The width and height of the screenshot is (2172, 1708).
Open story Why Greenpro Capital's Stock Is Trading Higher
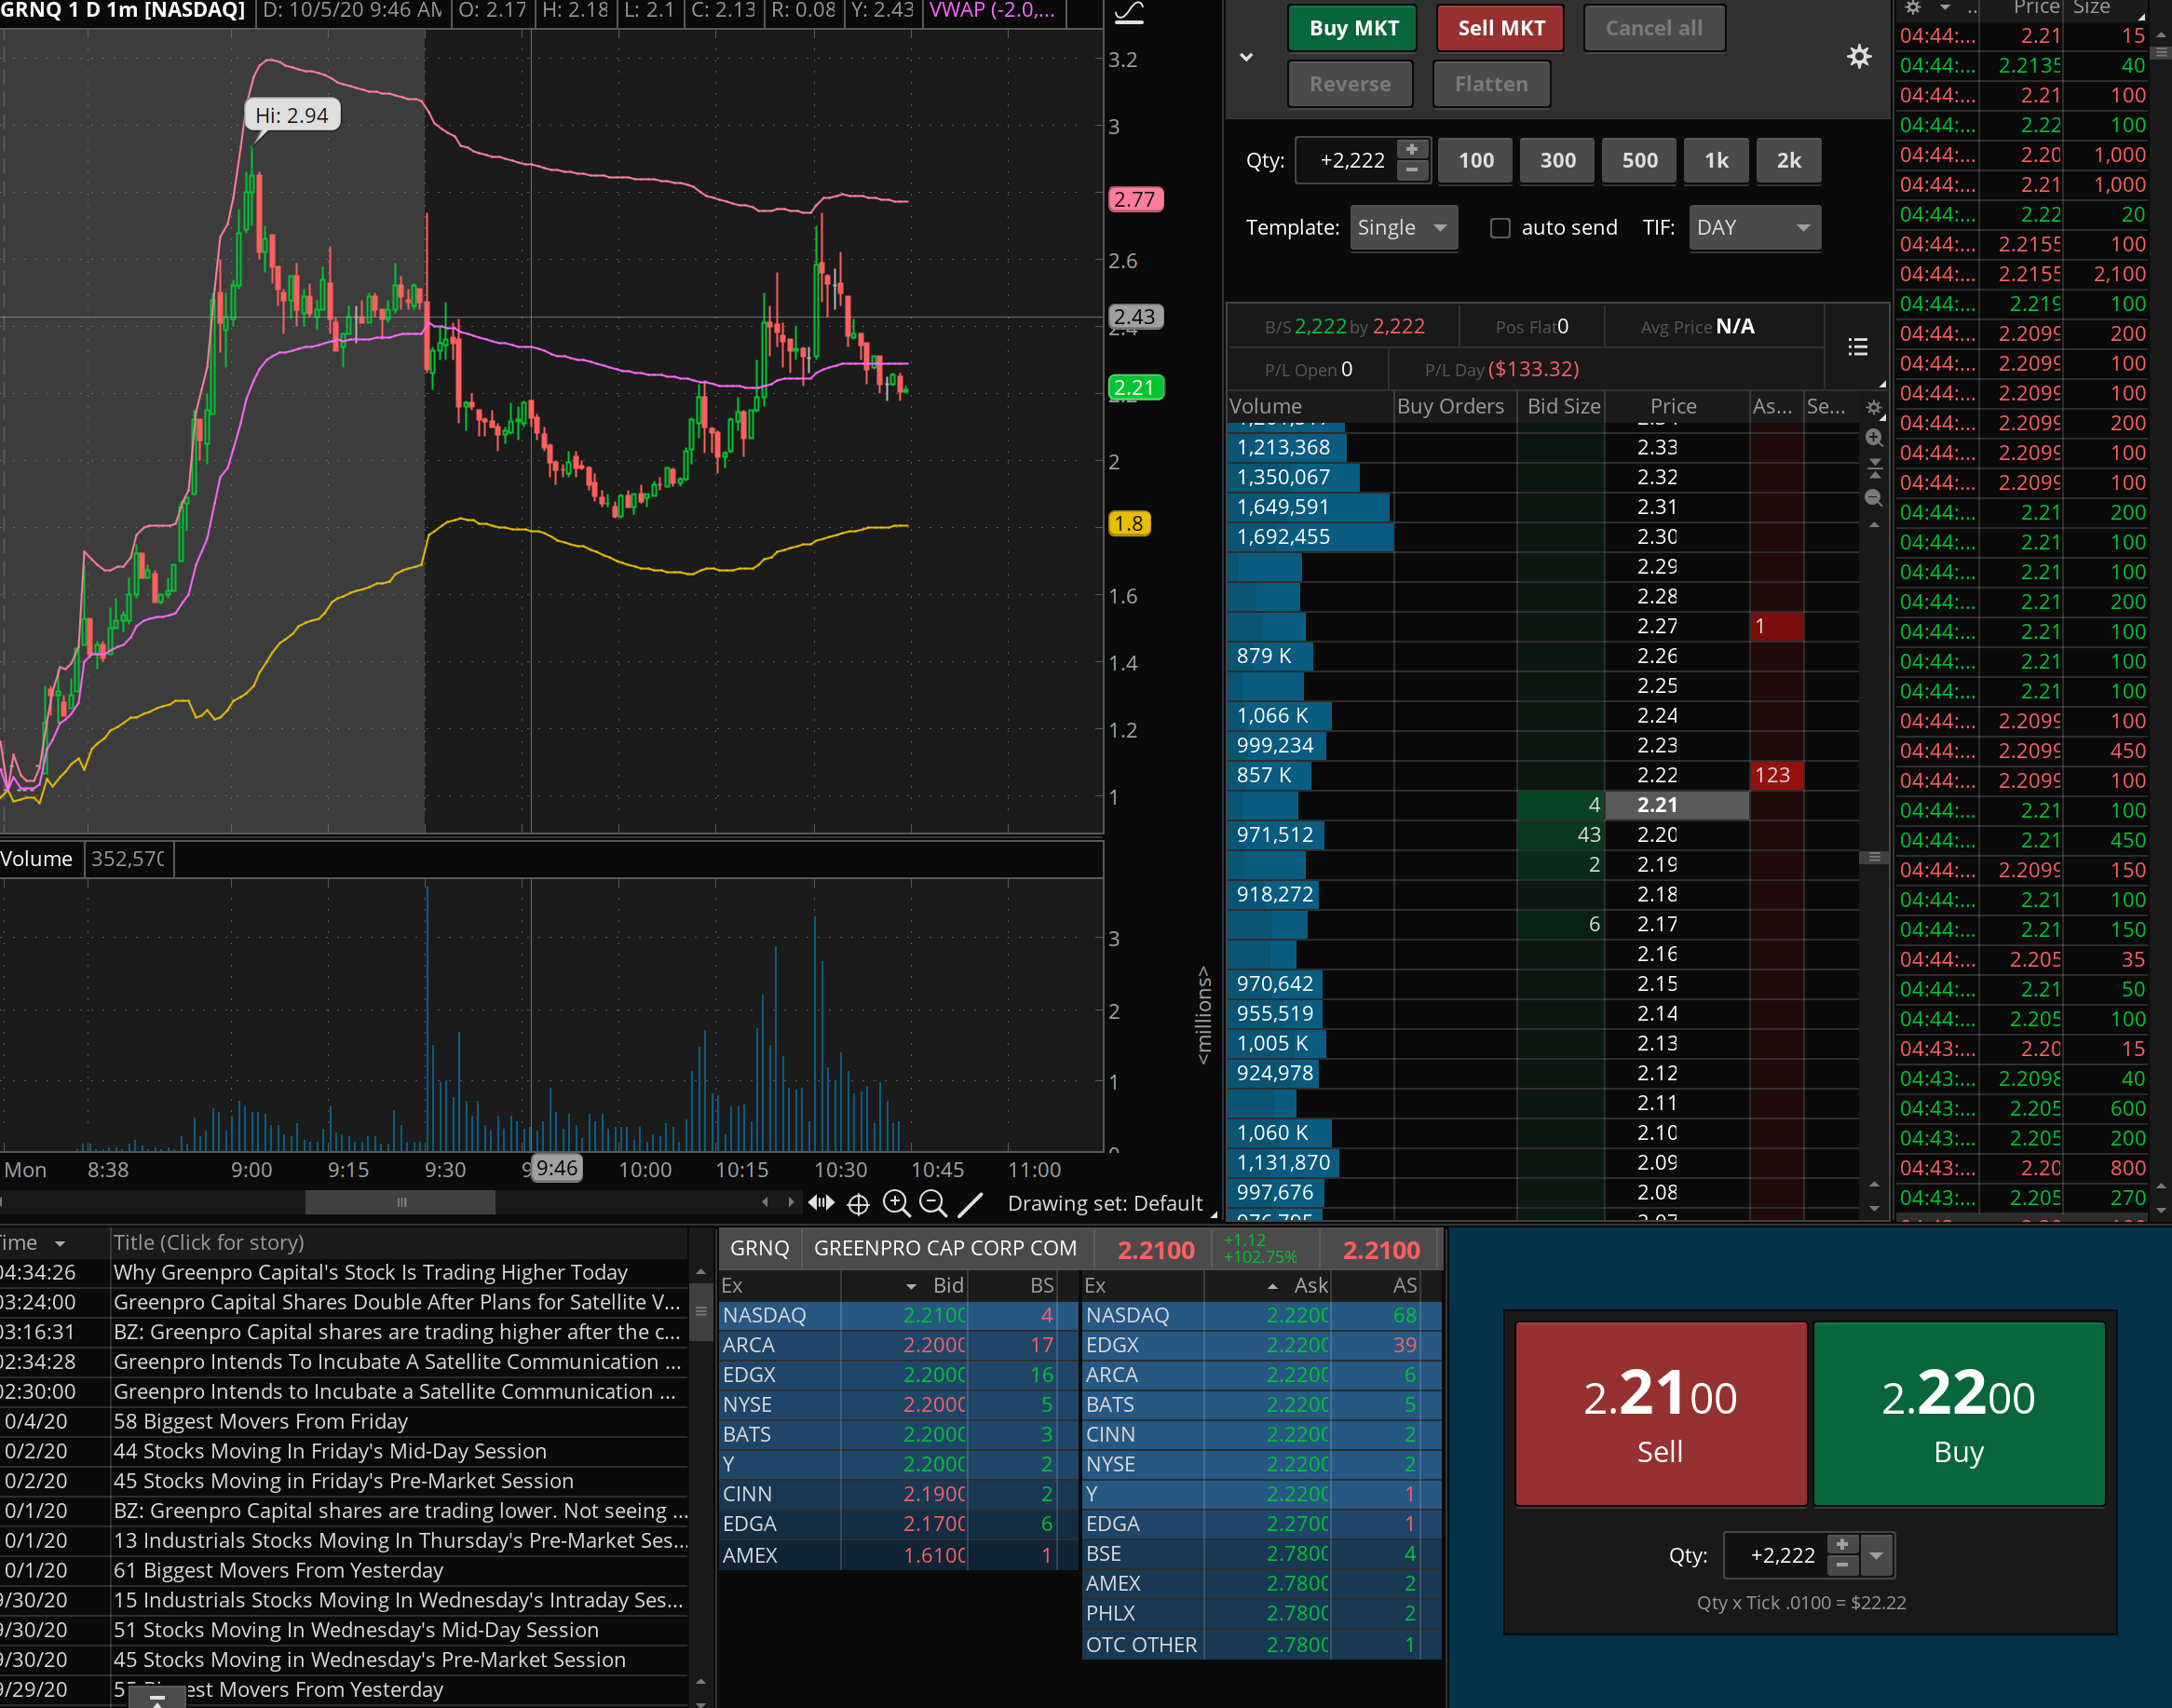tap(370, 1272)
